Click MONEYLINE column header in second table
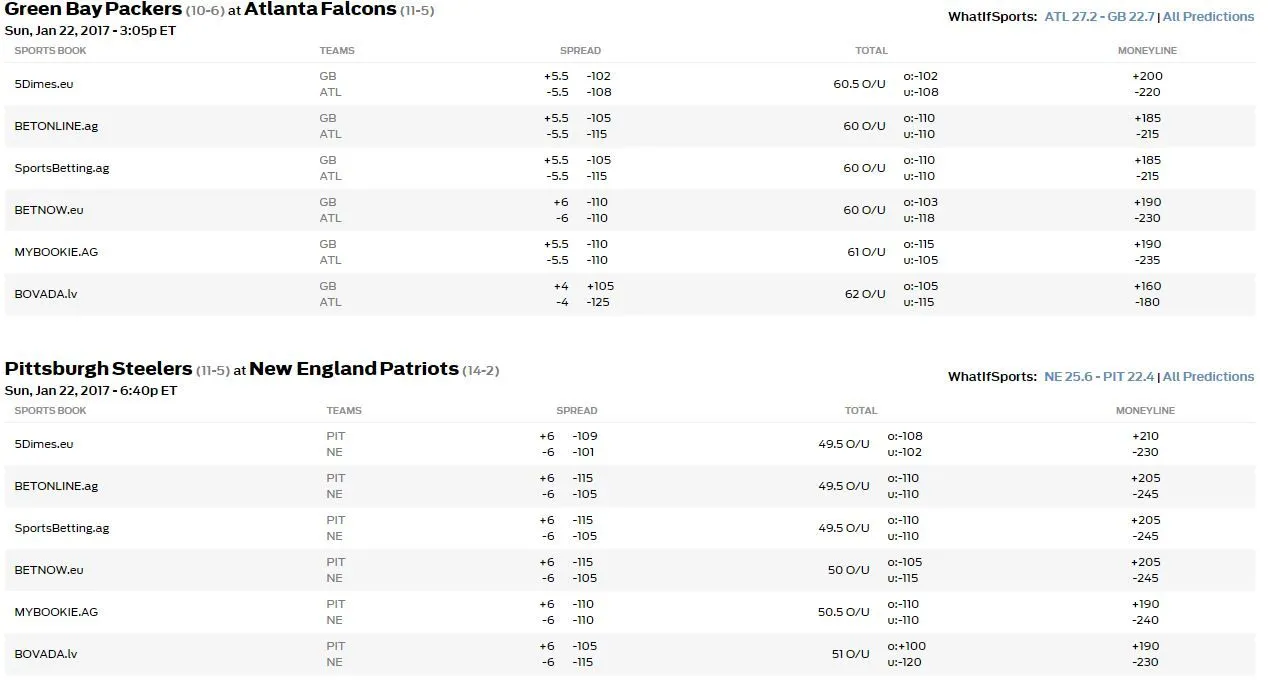 [x=1145, y=411]
